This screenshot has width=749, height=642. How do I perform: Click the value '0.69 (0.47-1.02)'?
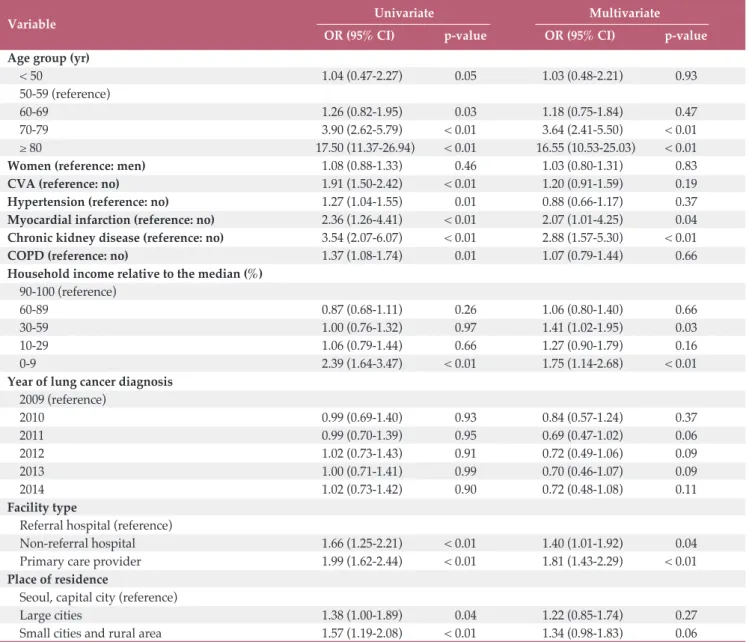tap(582, 436)
